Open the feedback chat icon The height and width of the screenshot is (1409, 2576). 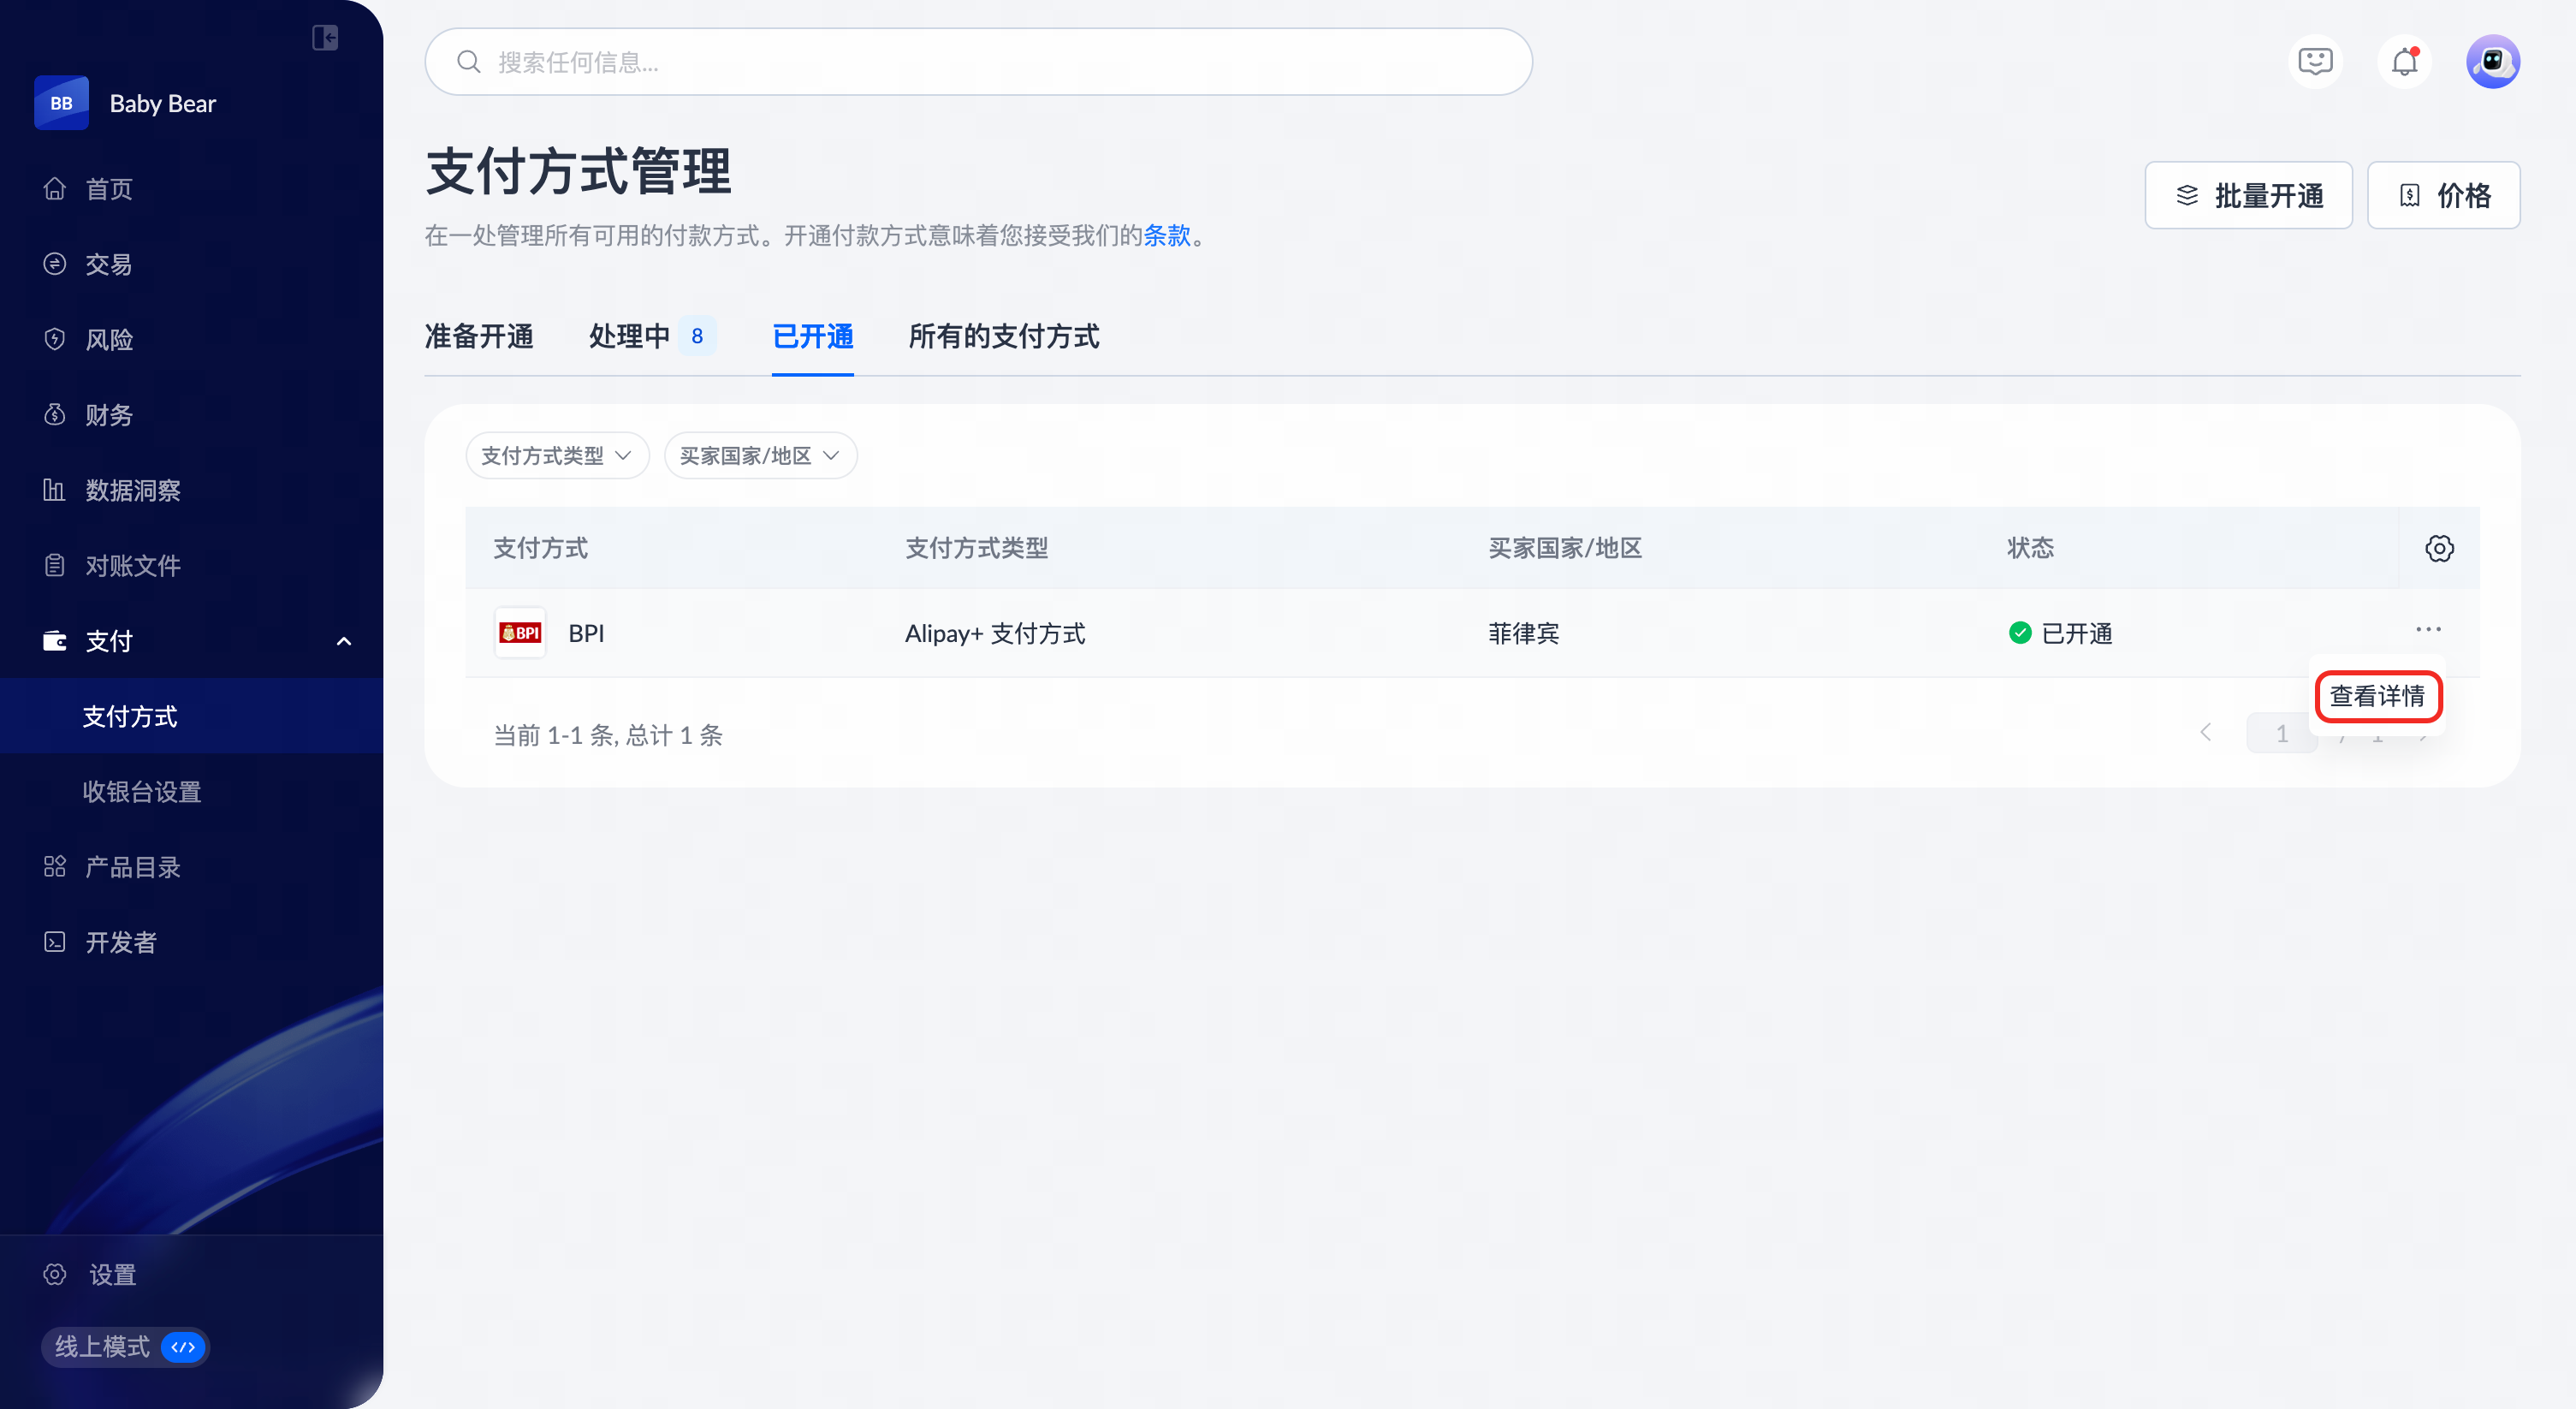[x=2315, y=62]
